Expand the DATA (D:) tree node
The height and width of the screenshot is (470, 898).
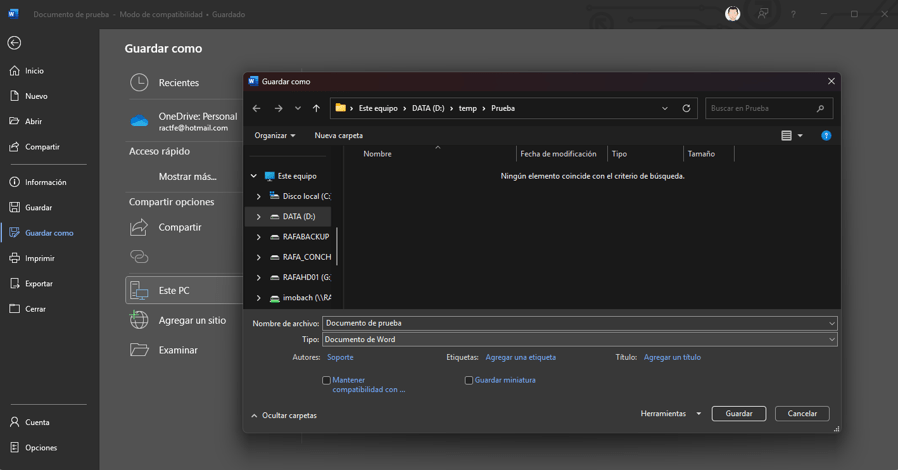pyautogui.click(x=258, y=217)
